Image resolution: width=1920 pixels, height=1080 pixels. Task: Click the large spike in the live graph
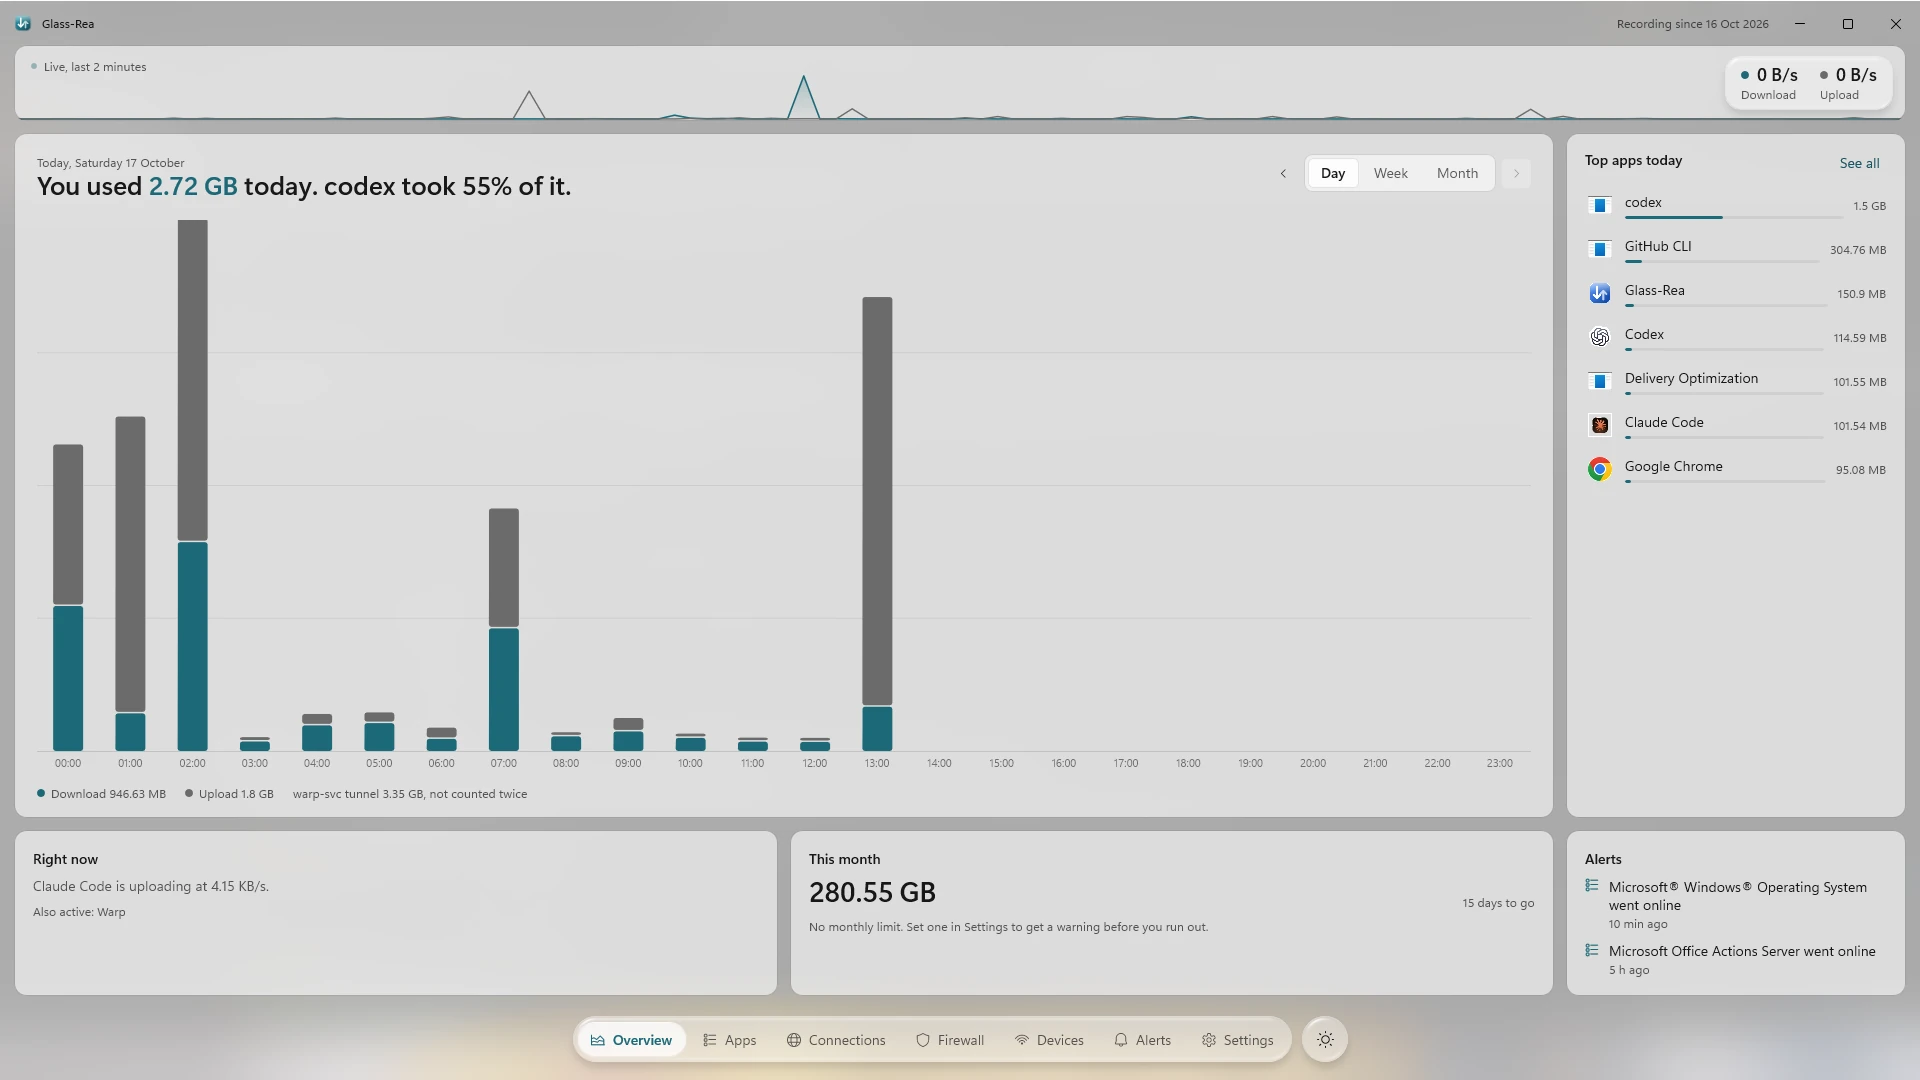[803, 96]
